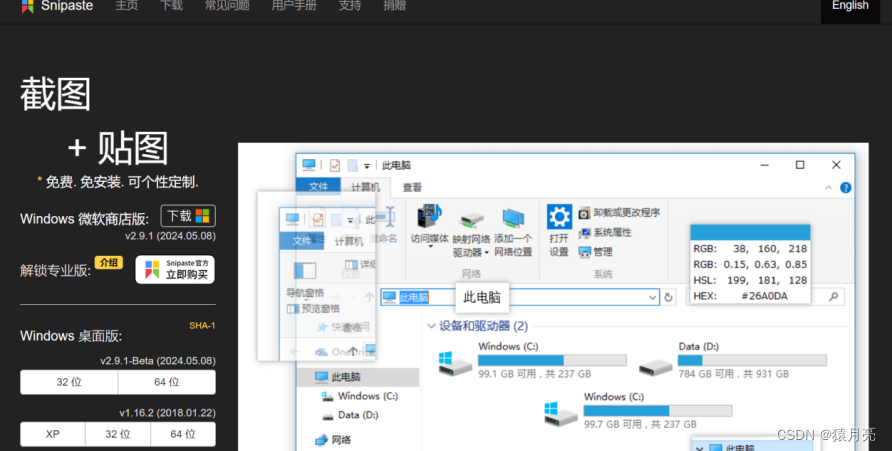Collapse the Explorer ribbon with the chevron
This screenshot has width=892, height=451.
tap(828, 188)
